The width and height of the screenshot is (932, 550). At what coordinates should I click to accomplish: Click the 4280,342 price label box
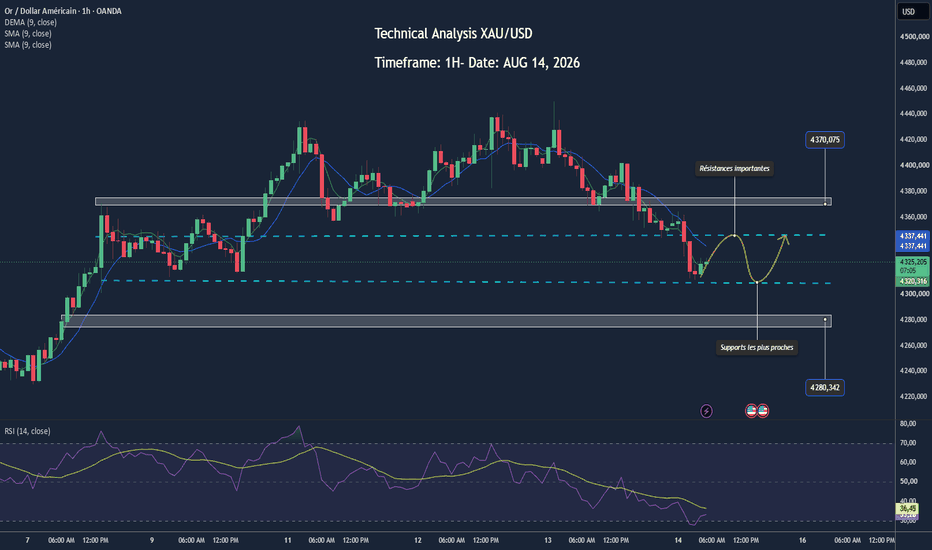point(825,388)
